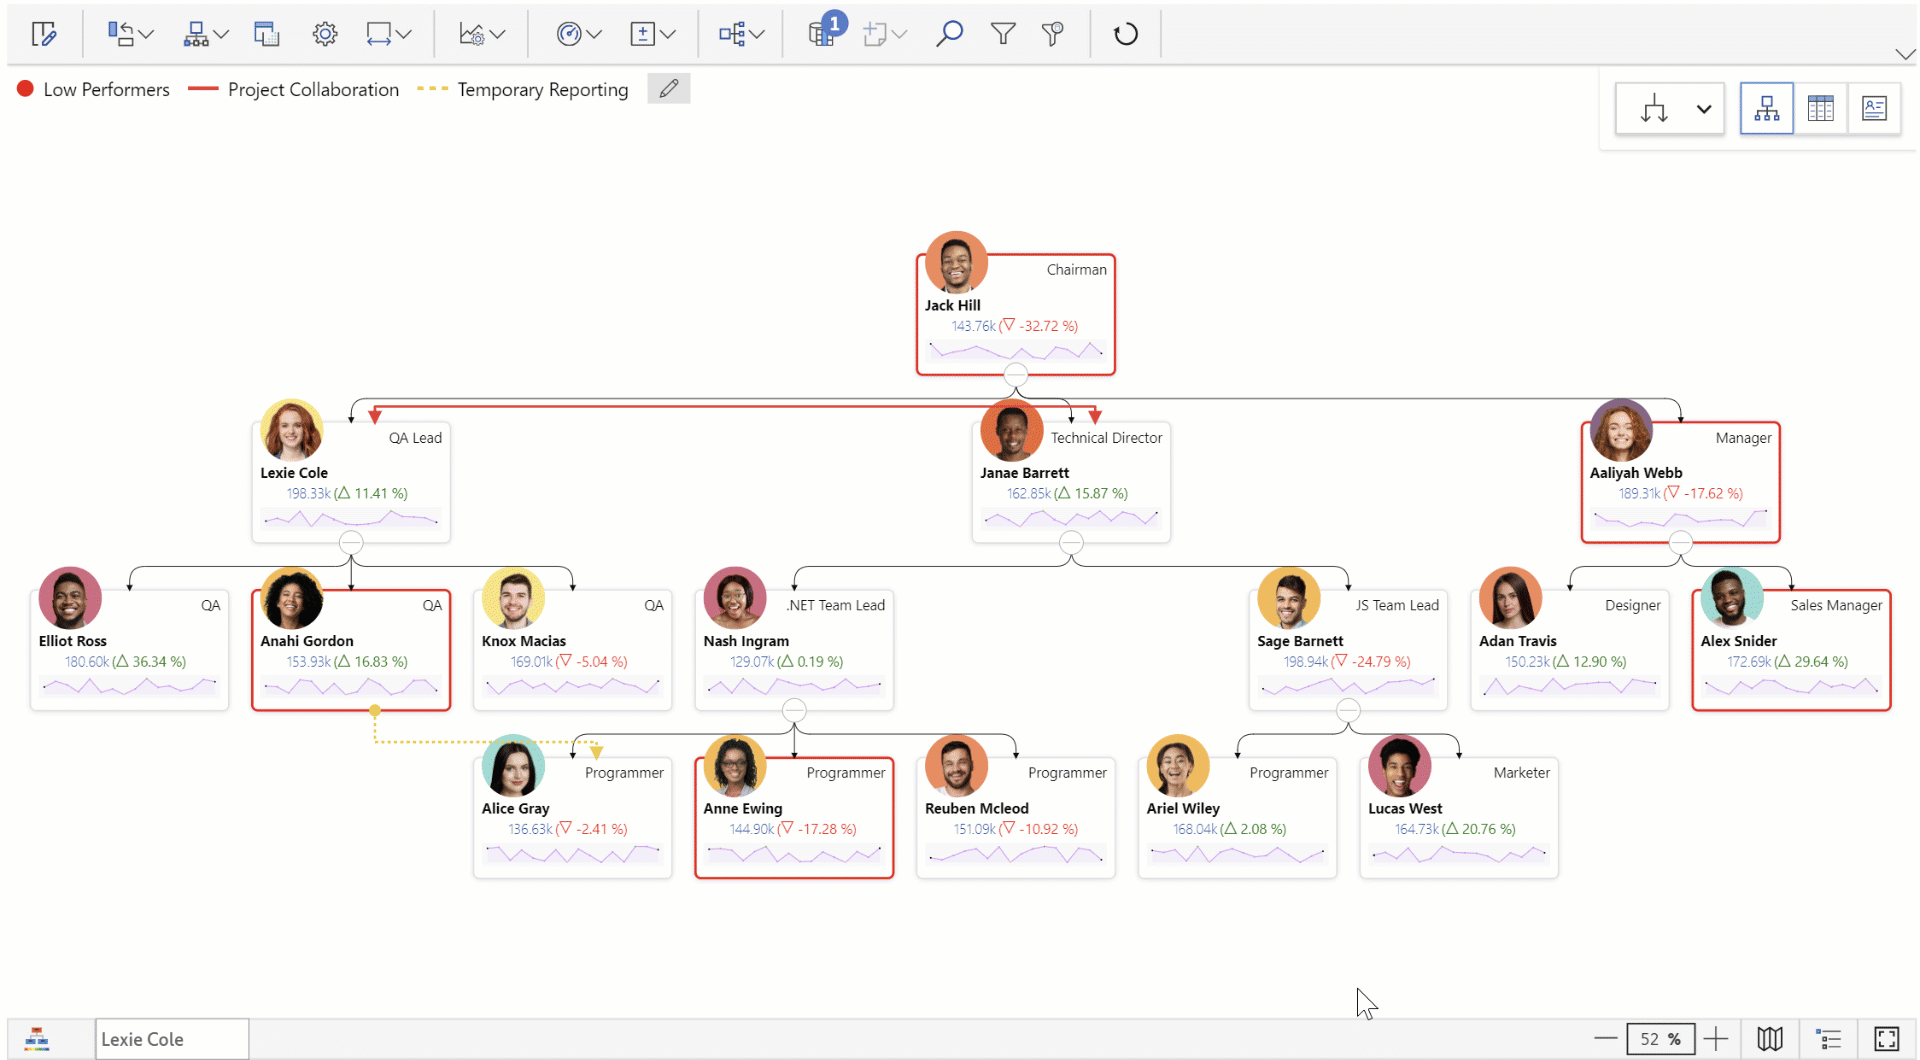Switch to org chart tree view
This screenshot has height=1060, width=1920.
(x=1766, y=109)
